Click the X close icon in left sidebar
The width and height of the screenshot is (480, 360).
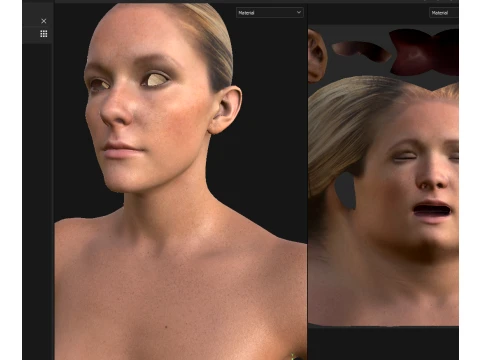tap(44, 21)
